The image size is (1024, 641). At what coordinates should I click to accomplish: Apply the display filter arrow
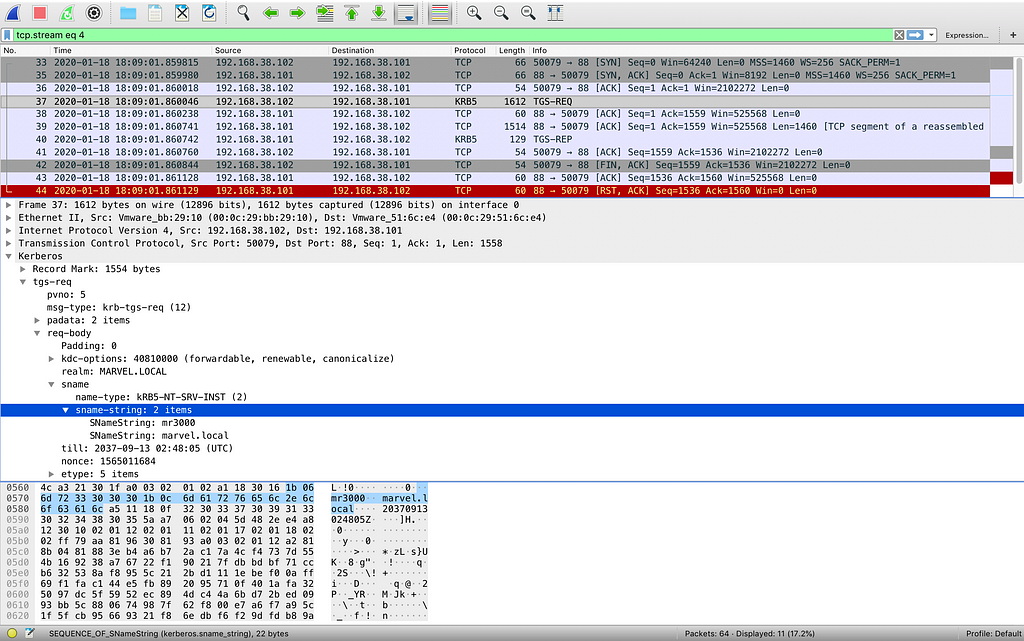[x=915, y=35]
